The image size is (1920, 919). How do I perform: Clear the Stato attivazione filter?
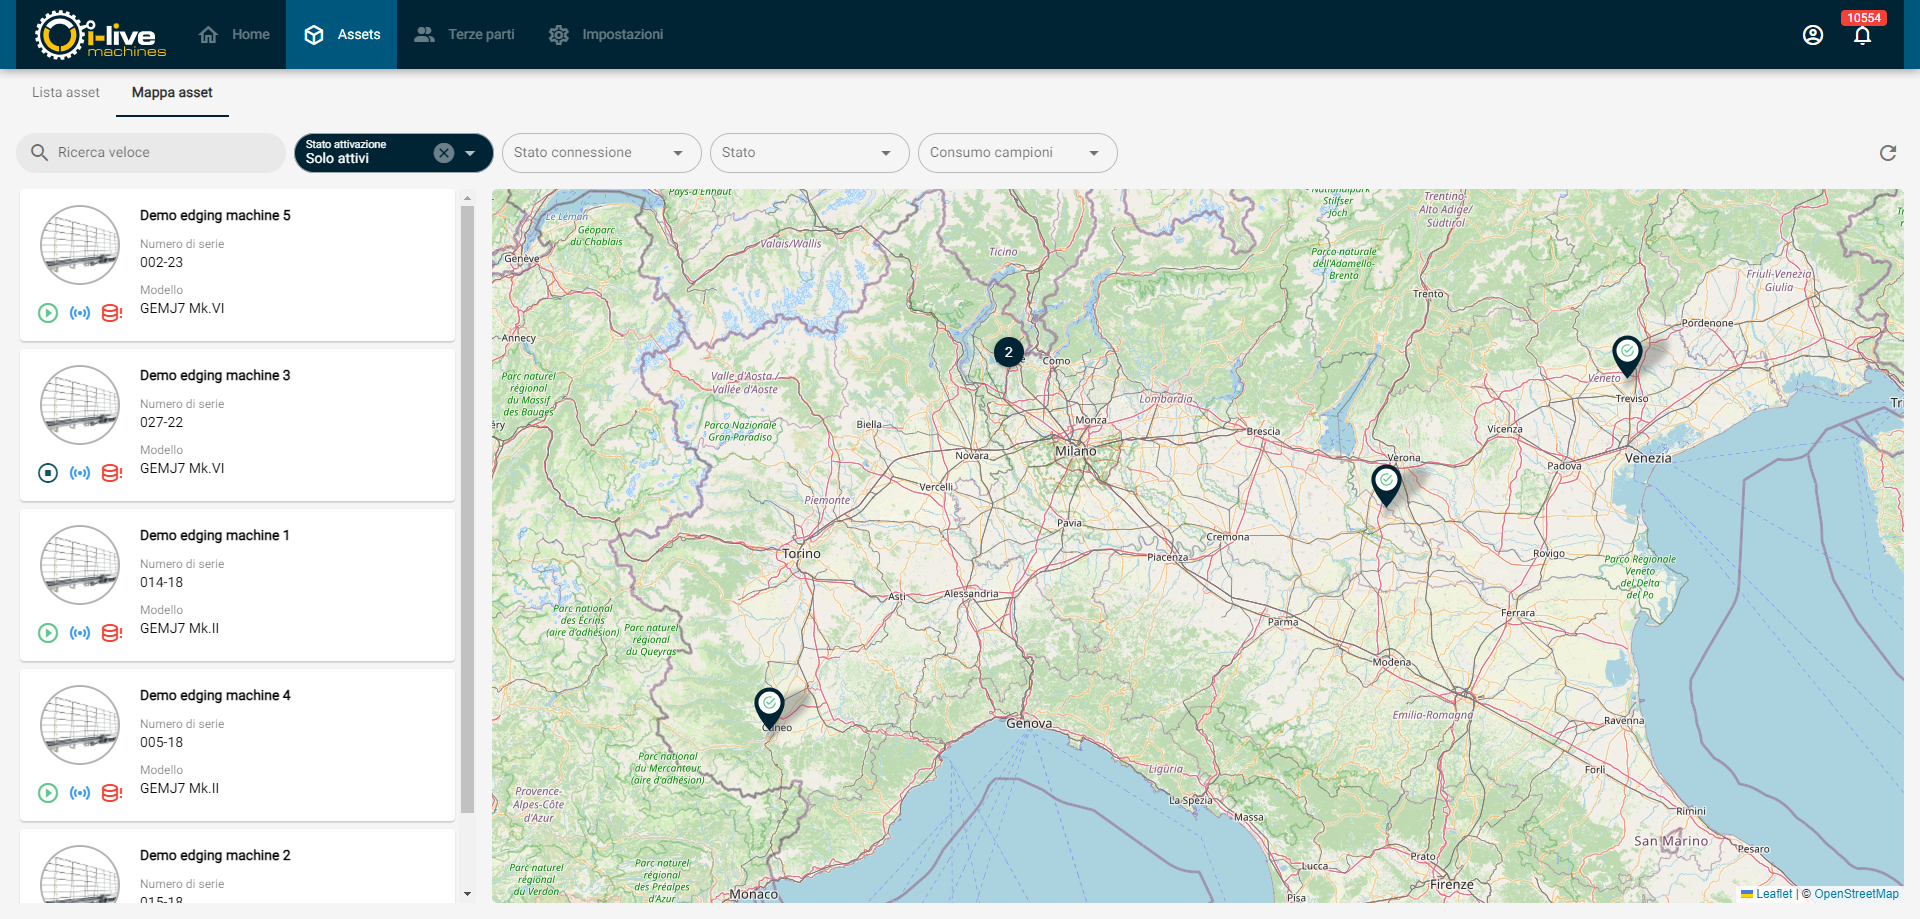[x=444, y=153]
